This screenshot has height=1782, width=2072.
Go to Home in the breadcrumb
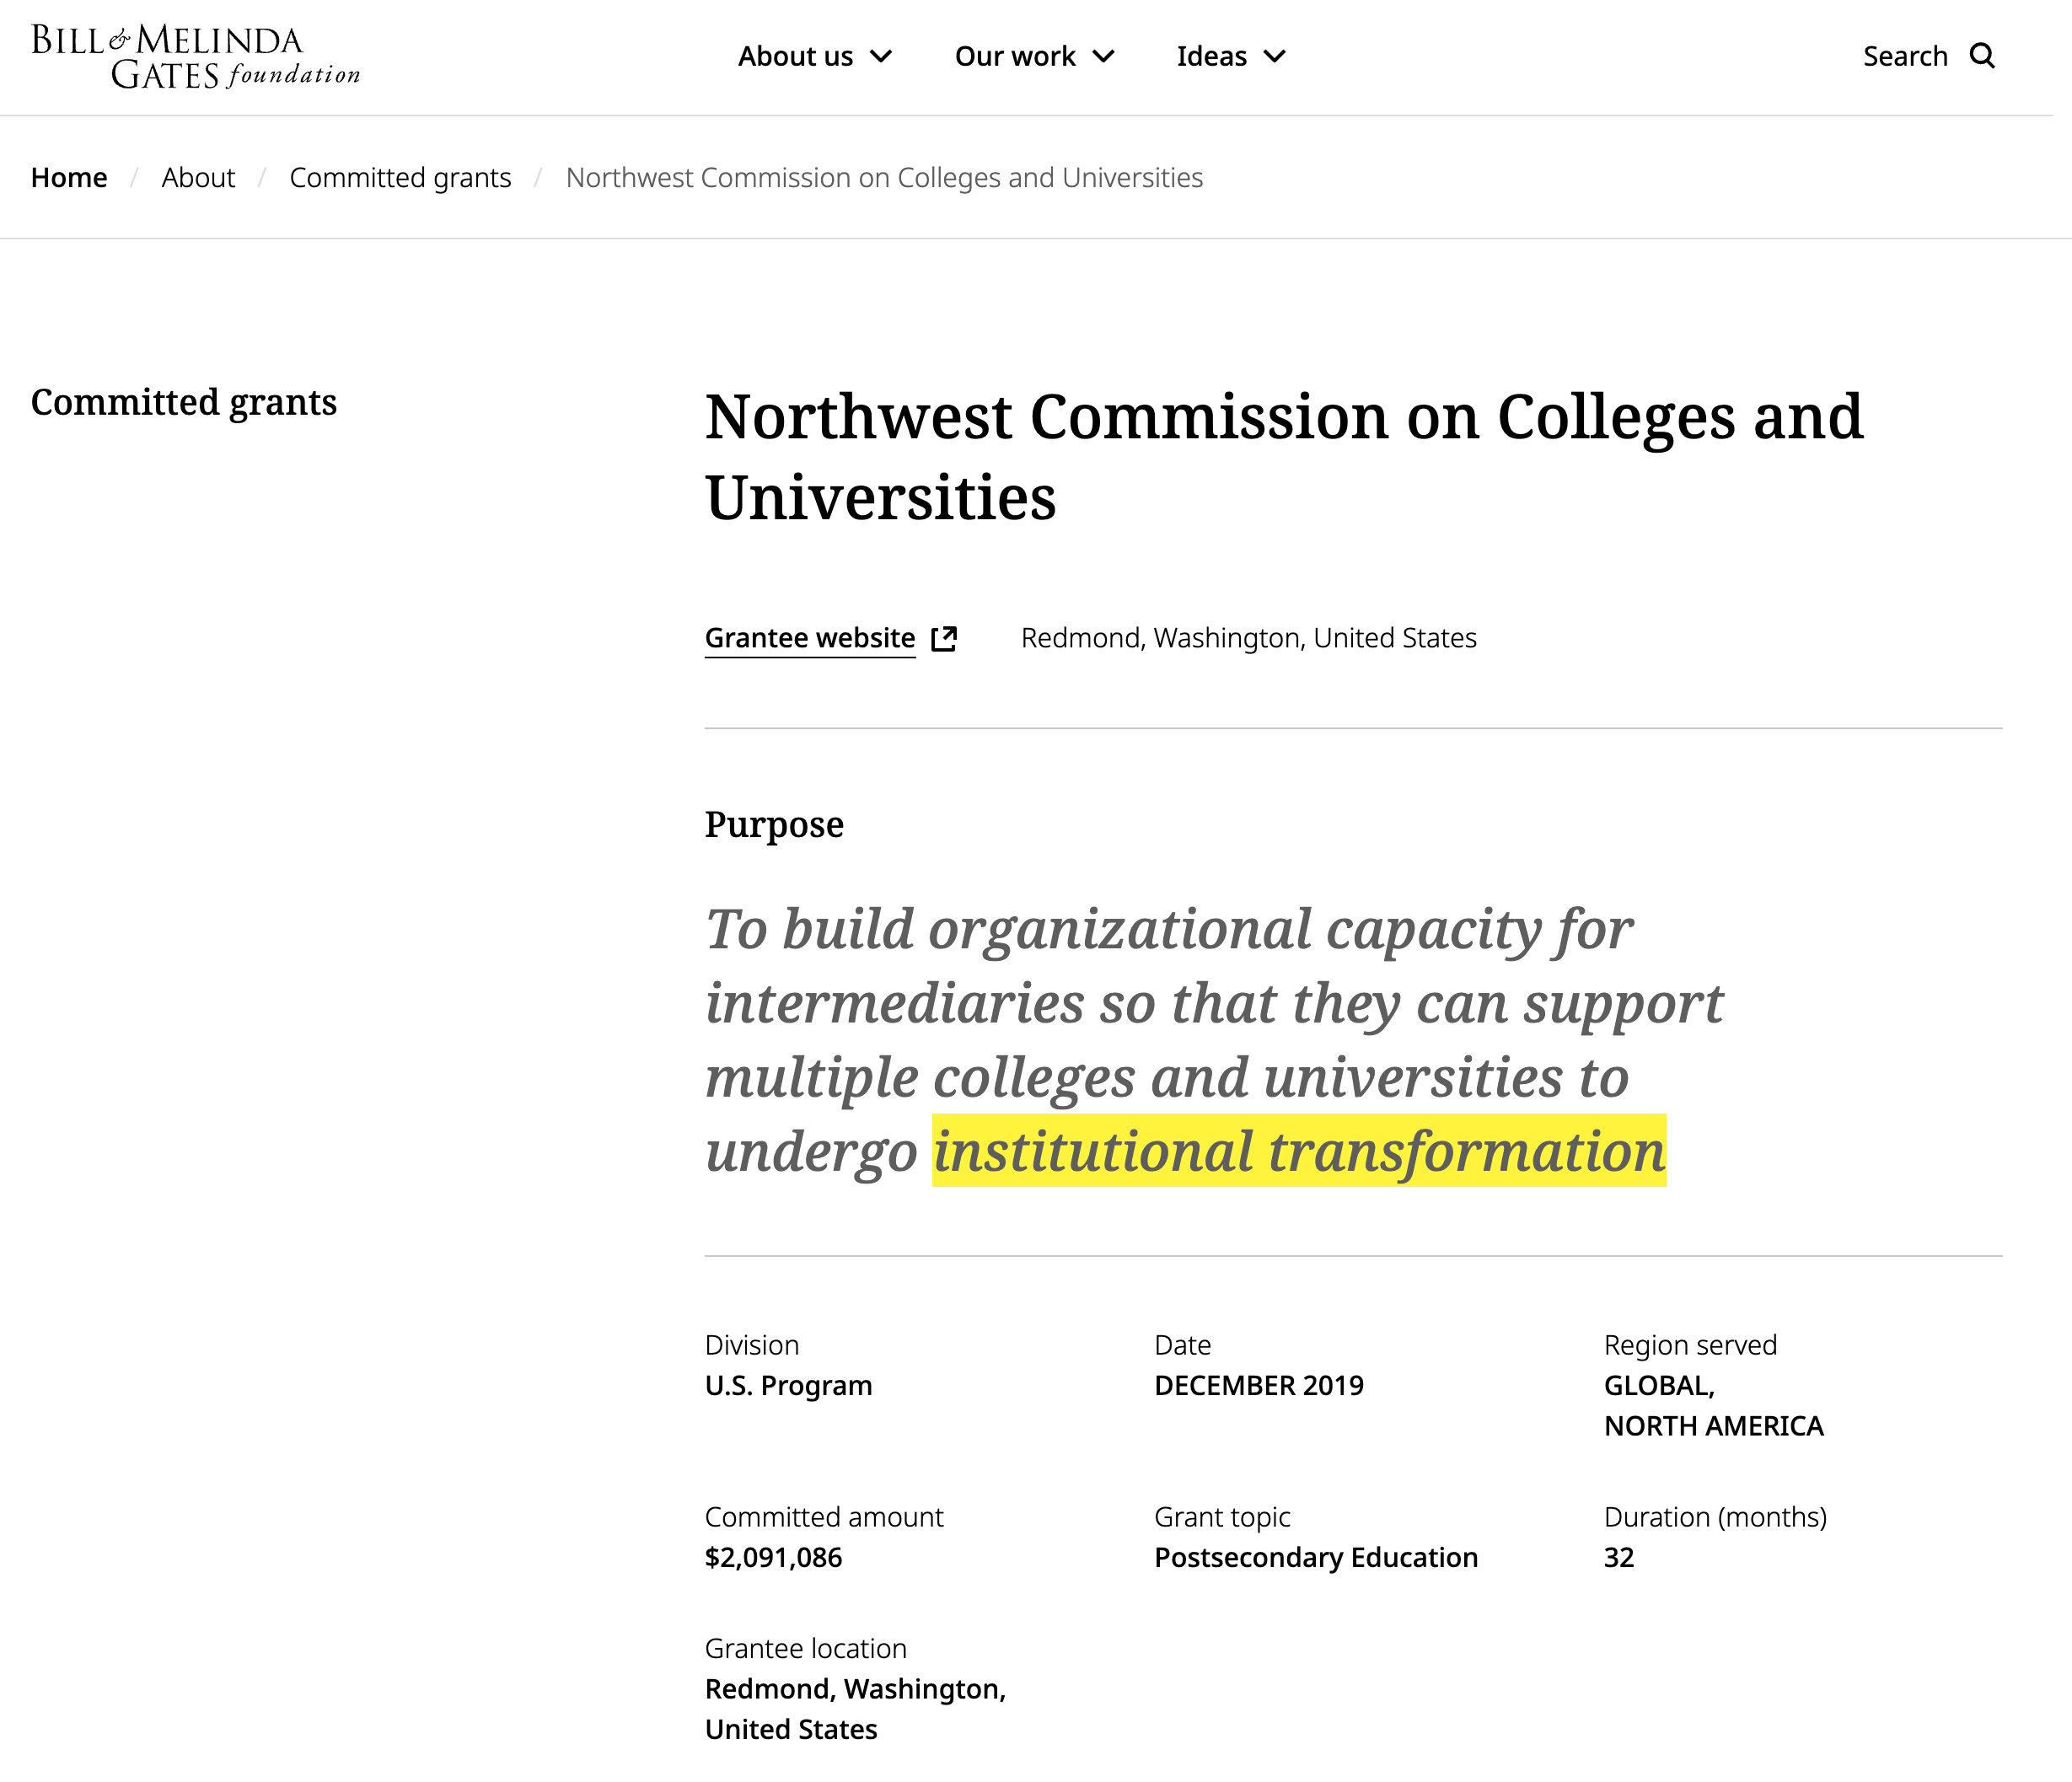point(69,177)
